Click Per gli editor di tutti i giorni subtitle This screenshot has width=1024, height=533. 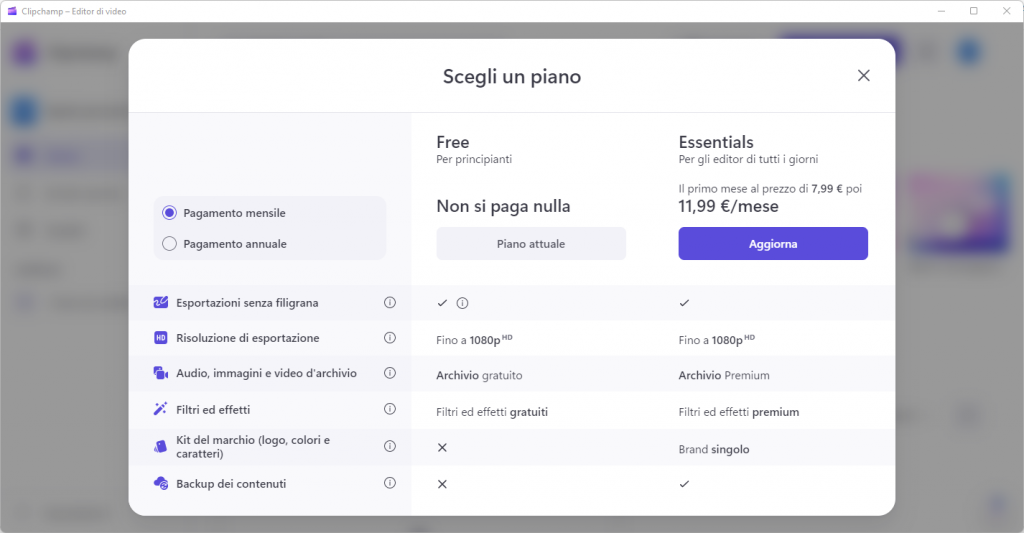tap(748, 159)
